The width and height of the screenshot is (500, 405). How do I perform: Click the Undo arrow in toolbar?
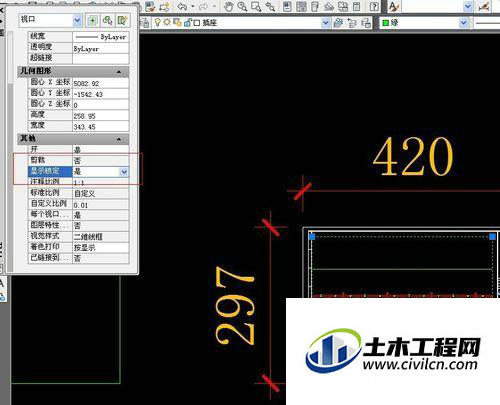coord(182,7)
